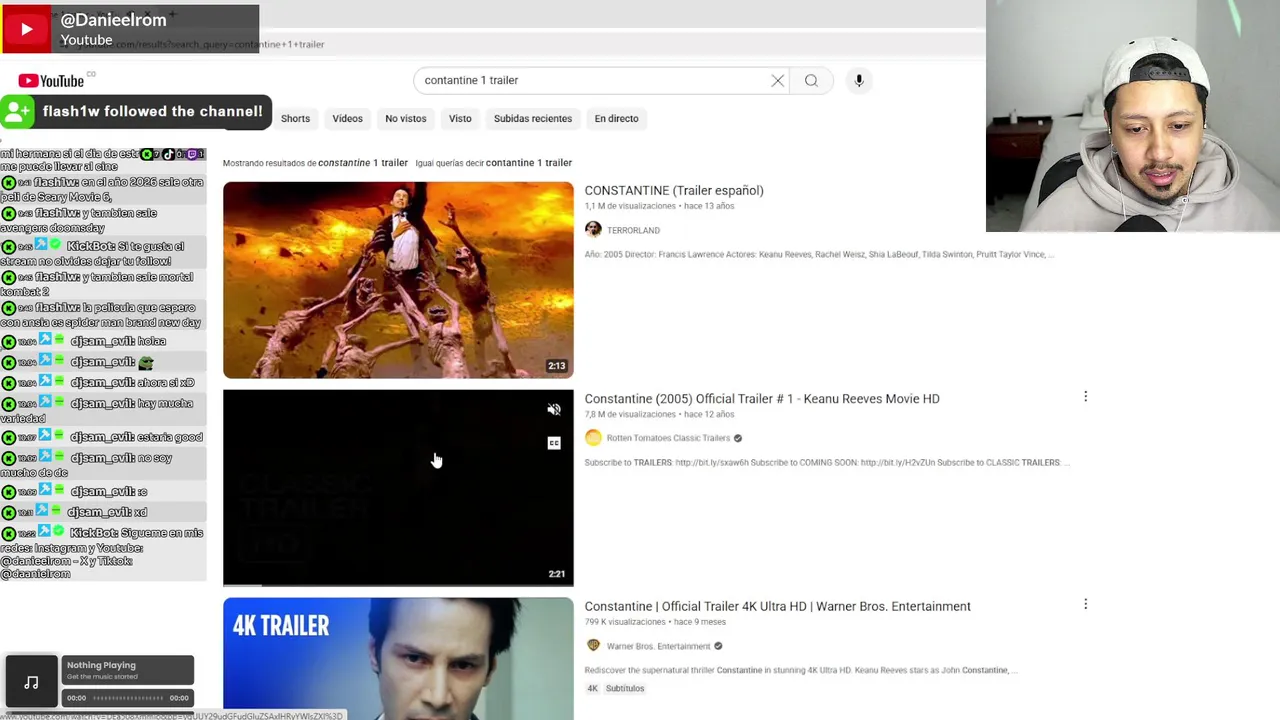Select the Videos filter chip
1280x720 pixels.
click(347, 118)
